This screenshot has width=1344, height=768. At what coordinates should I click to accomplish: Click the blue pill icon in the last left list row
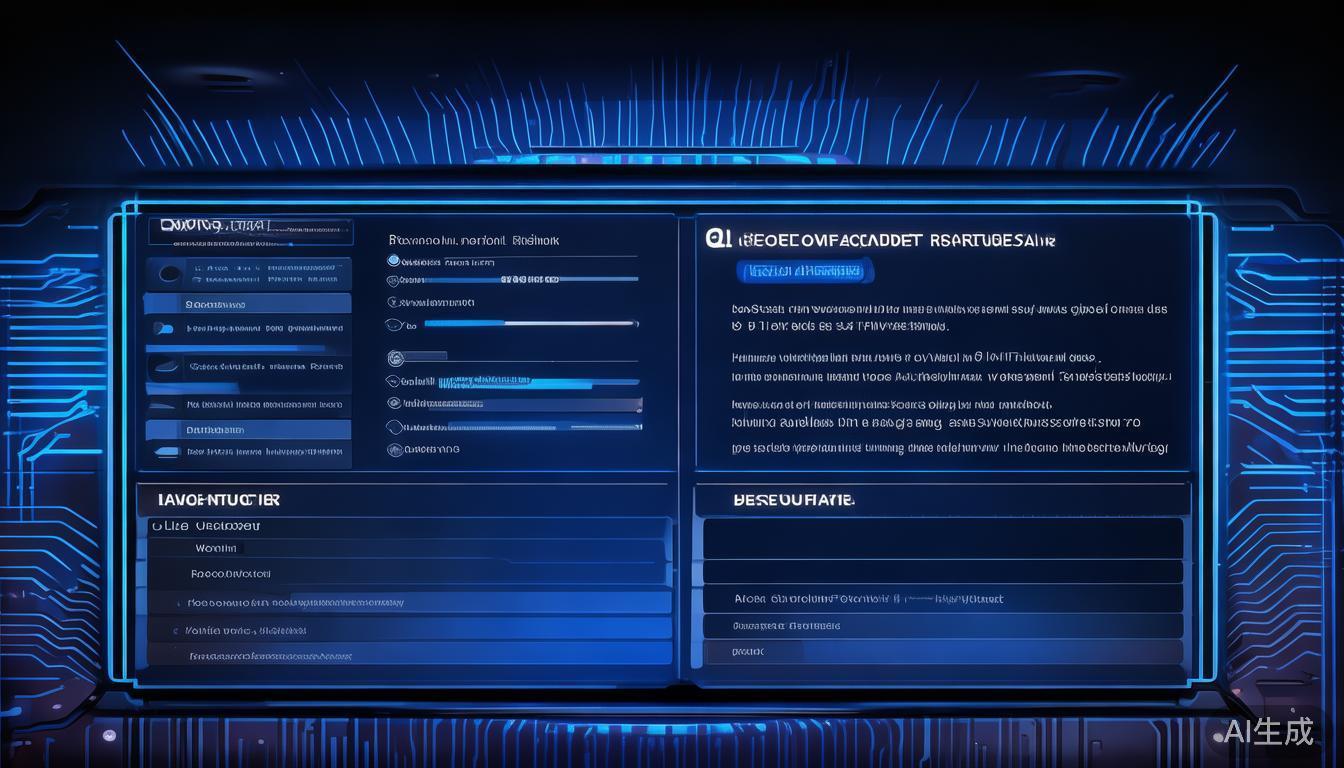pos(168,452)
